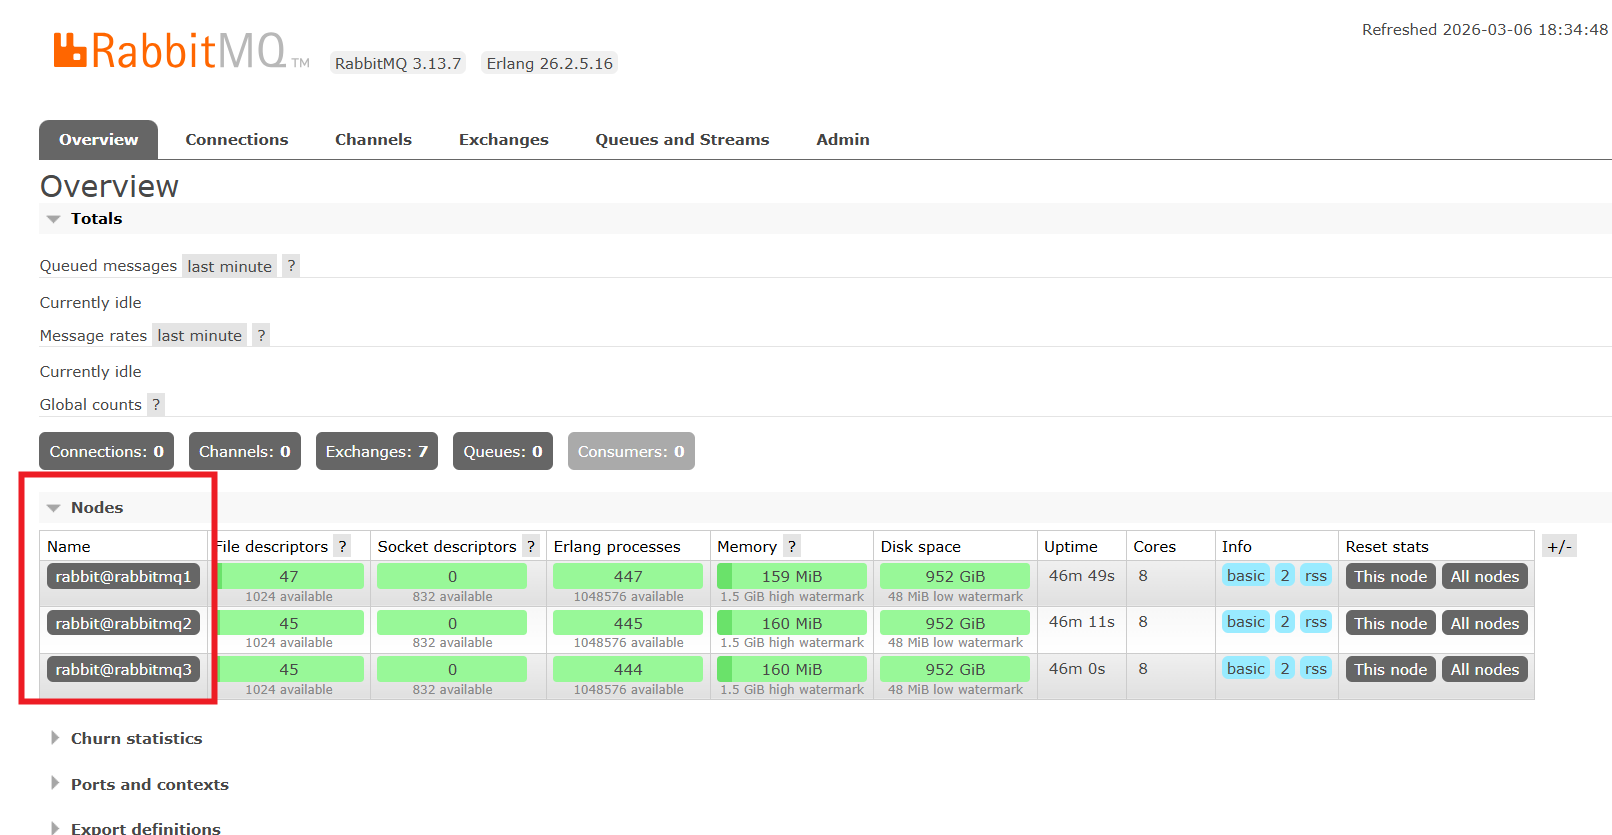Click the RabbitMQ logo
Image resolution: width=1612 pixels, height=835 pixels.
click(x=181, y=51)
